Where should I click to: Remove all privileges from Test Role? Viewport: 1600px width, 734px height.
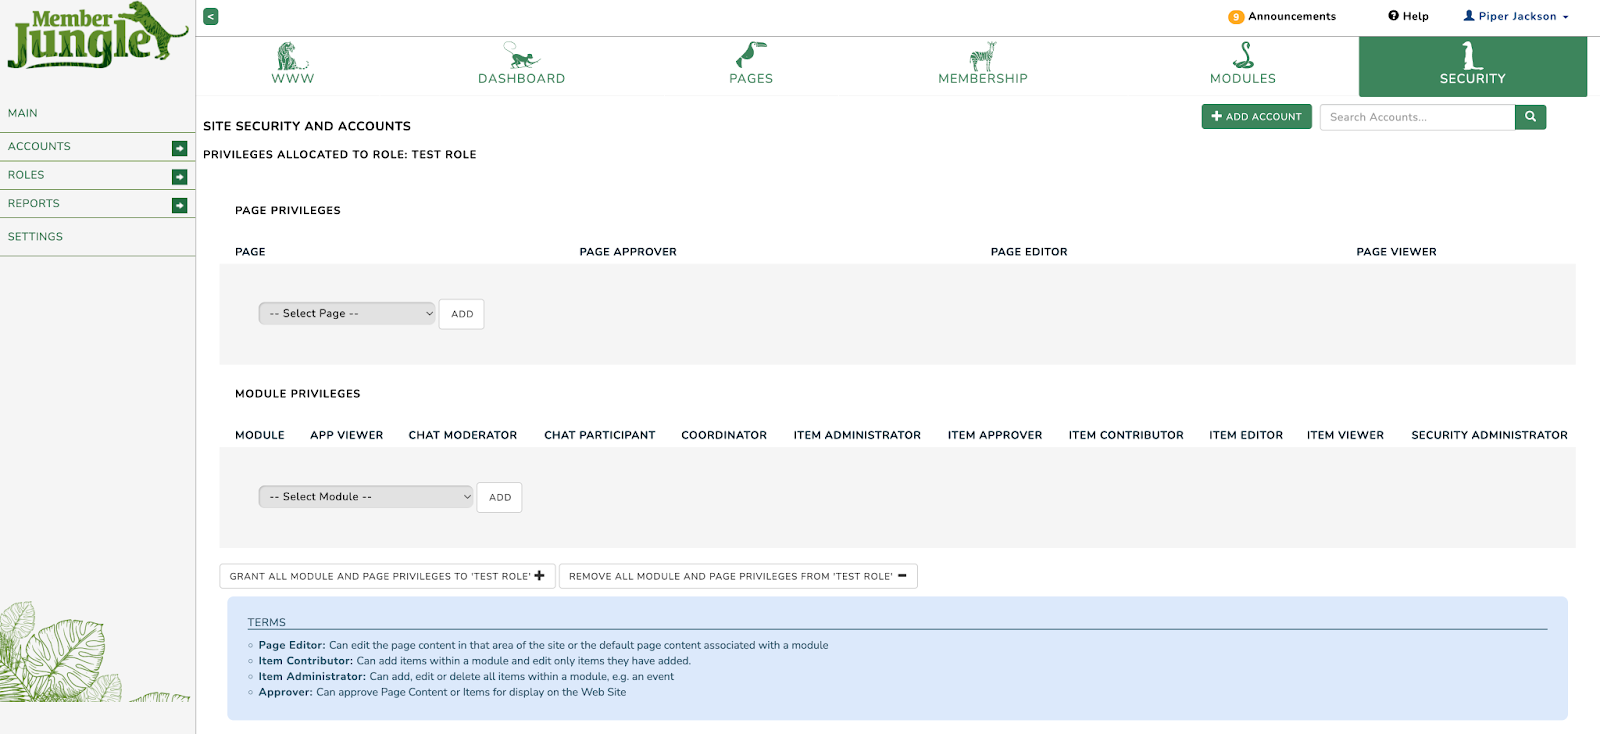tap(738, 576)
